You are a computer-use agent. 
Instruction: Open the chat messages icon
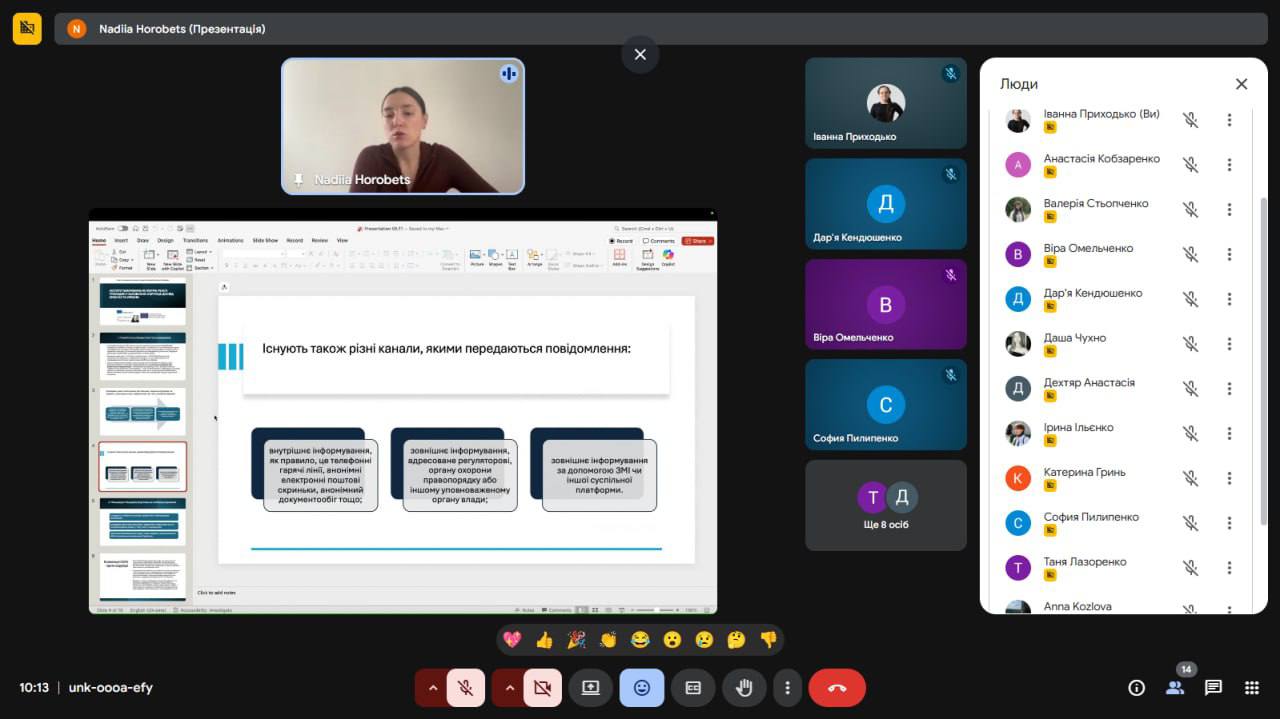[x=1213, y=688]
